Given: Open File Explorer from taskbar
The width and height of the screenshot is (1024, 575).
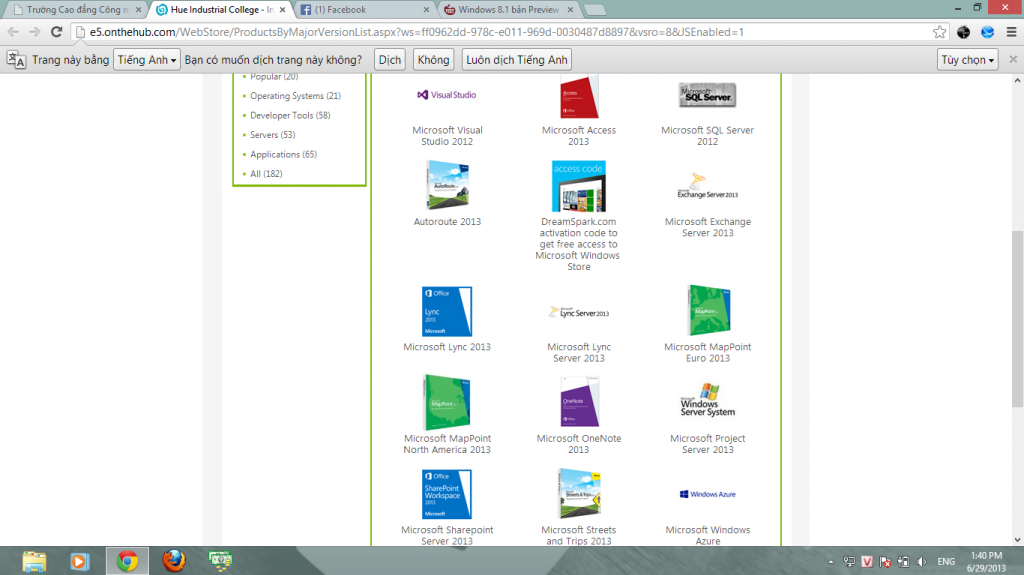Looking at the screenshot, I should pyautogui.click(x=34, y=561).
